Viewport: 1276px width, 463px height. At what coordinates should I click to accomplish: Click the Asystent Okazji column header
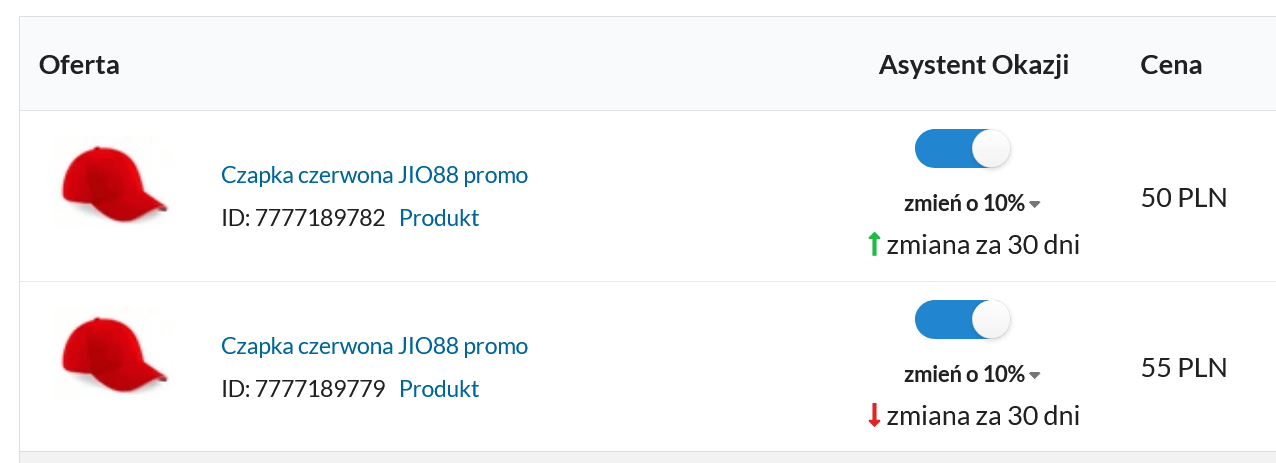pyautogui.click(x=973, y=66)
